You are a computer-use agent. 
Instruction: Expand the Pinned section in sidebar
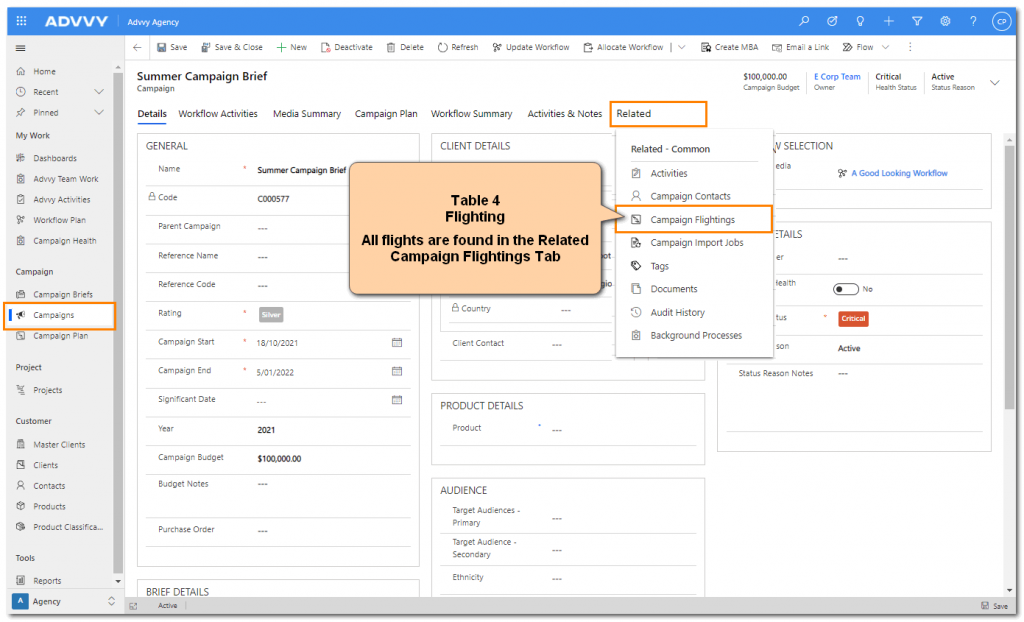click(99, 113)
